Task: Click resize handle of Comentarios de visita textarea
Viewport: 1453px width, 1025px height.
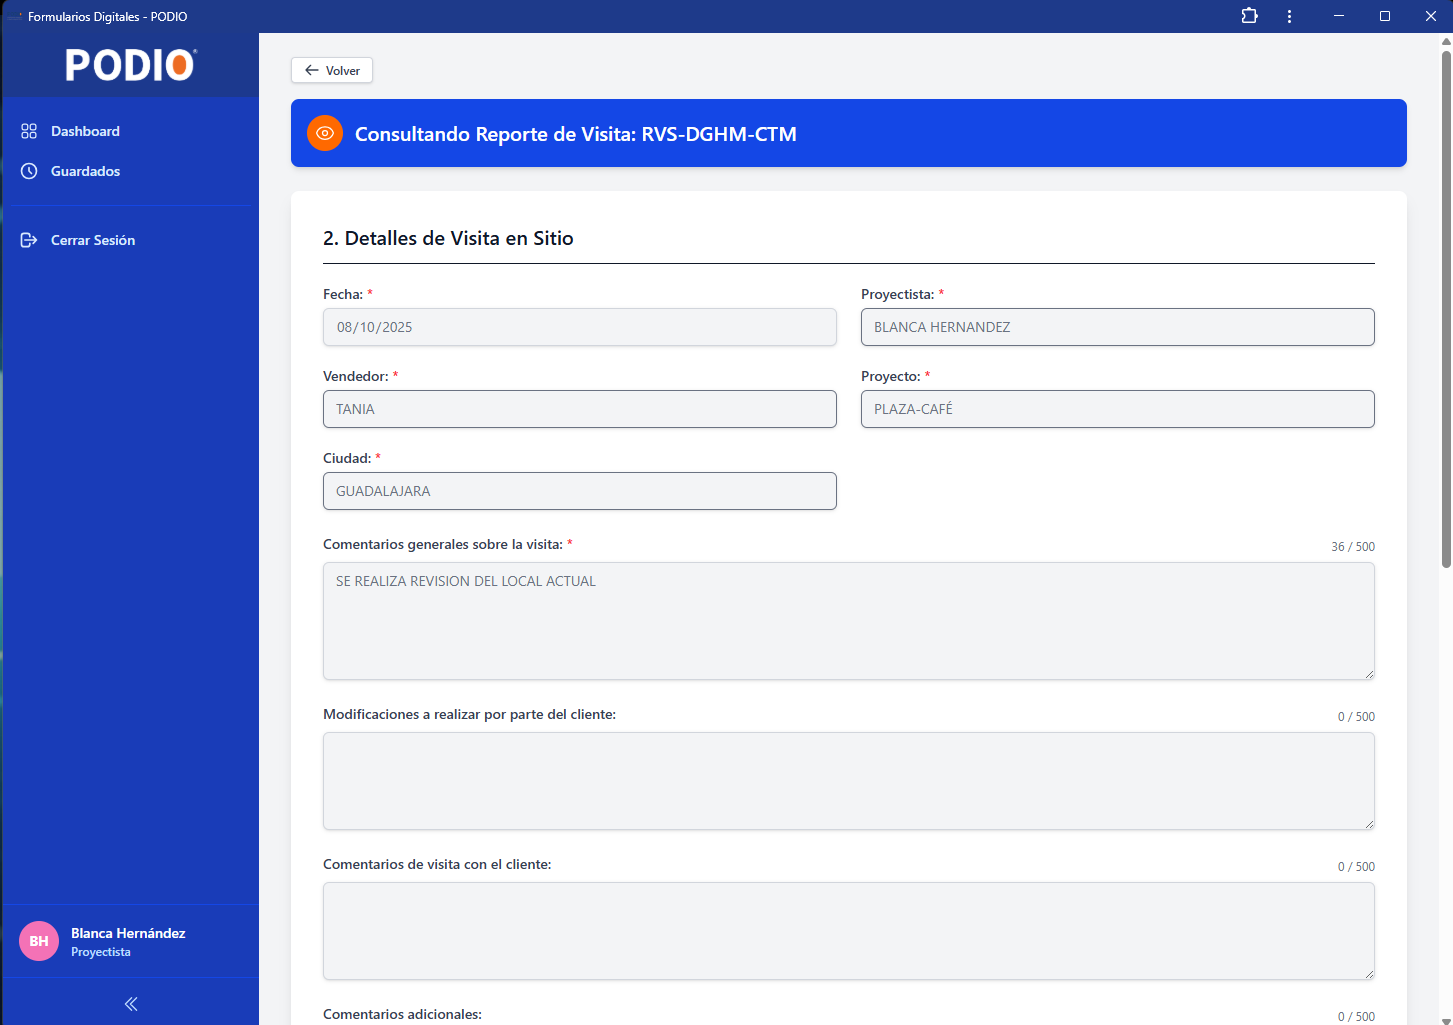Action: 1369,974
